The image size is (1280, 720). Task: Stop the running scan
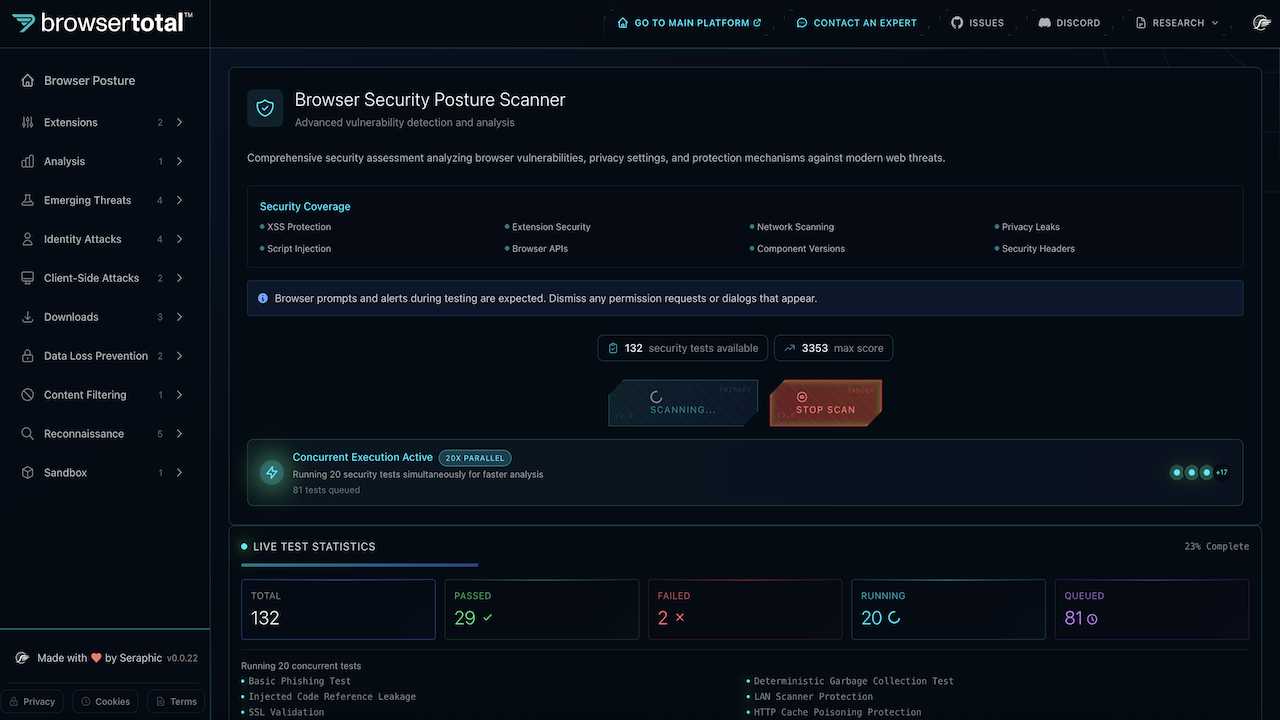pyautogui.click(x=826, y=403)
